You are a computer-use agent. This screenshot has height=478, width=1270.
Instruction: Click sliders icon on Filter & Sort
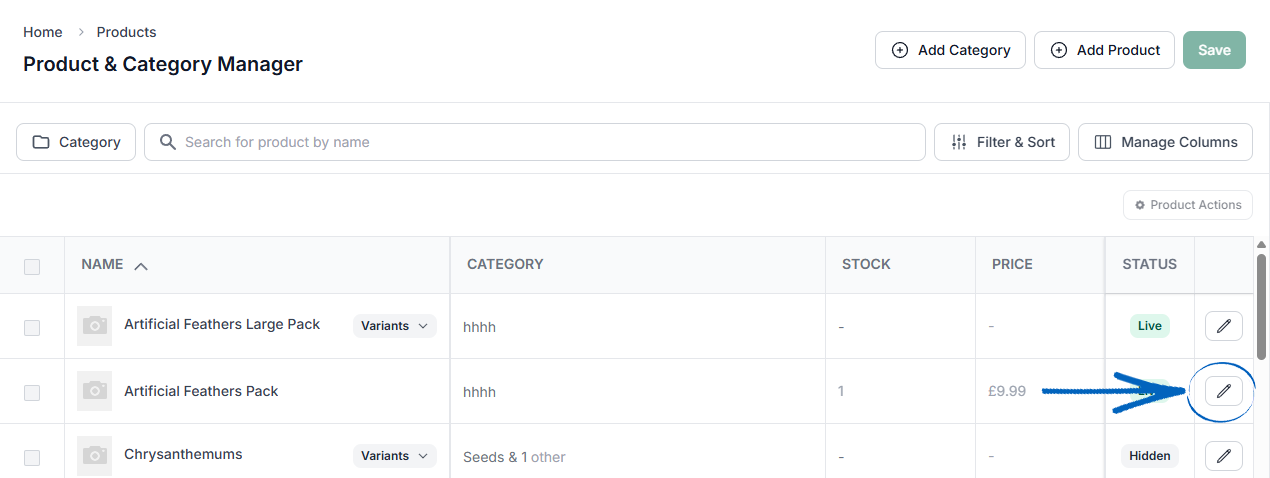[959, 142]
